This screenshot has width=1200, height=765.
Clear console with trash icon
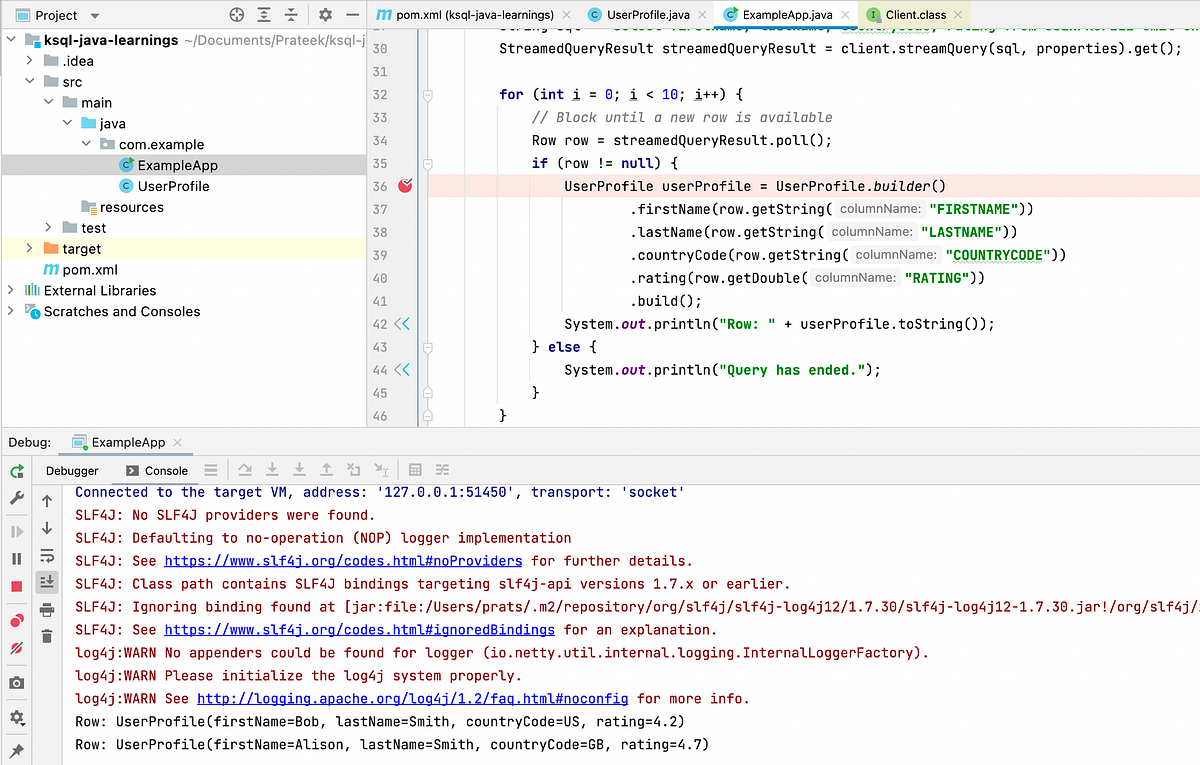click(47, 637)
